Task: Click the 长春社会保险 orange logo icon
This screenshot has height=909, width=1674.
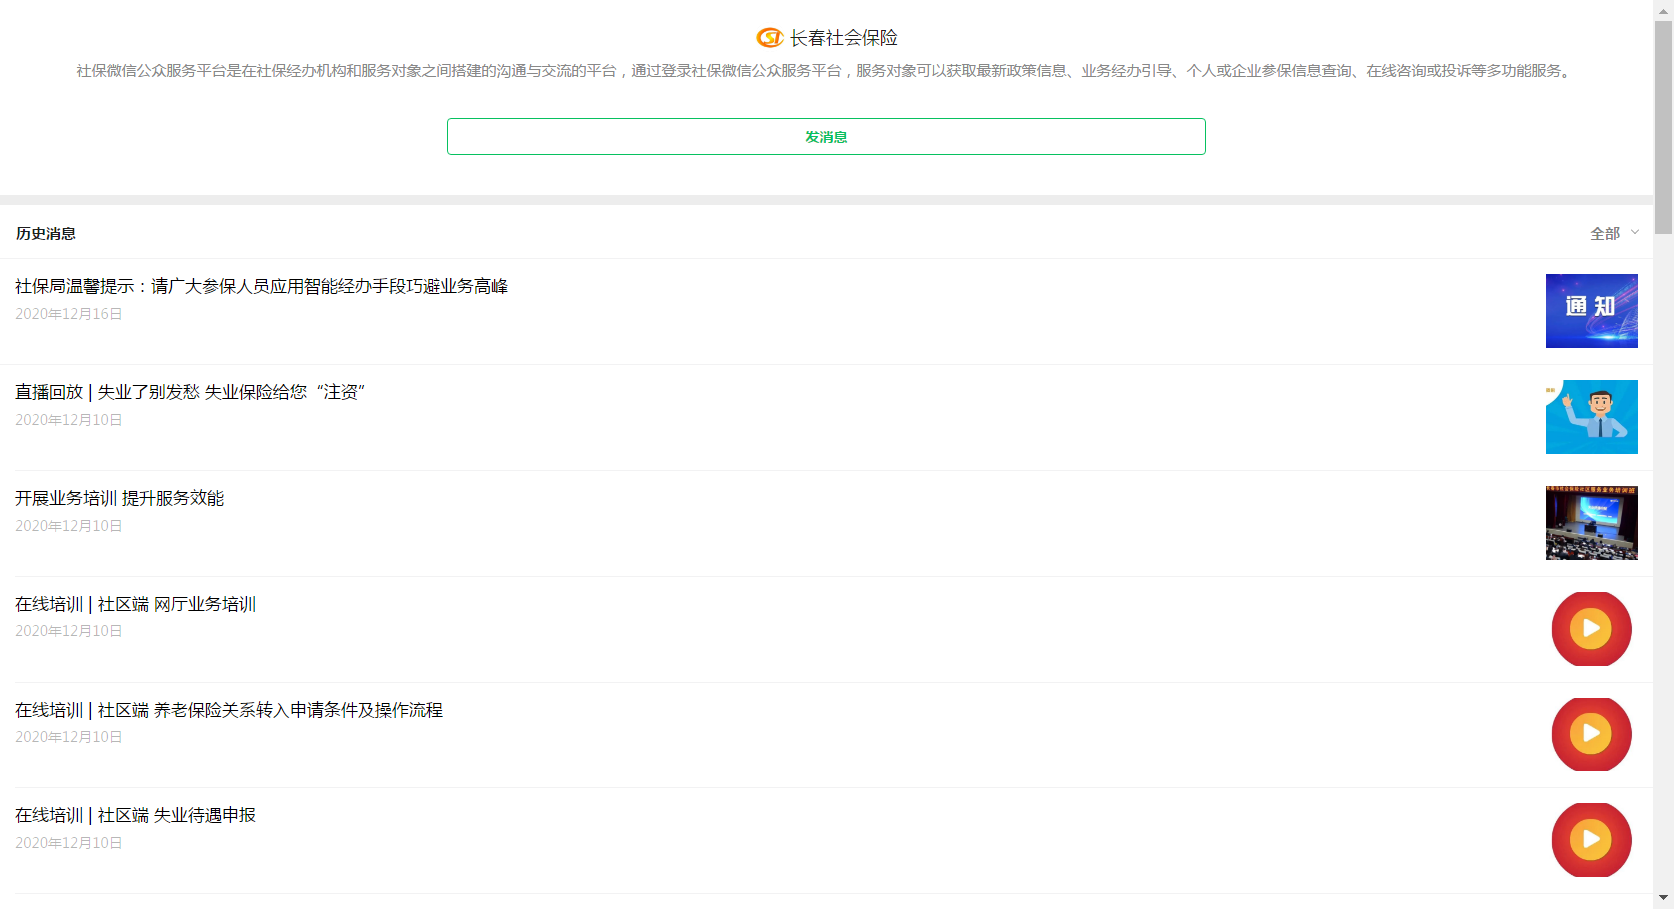Action: (769, 38)
